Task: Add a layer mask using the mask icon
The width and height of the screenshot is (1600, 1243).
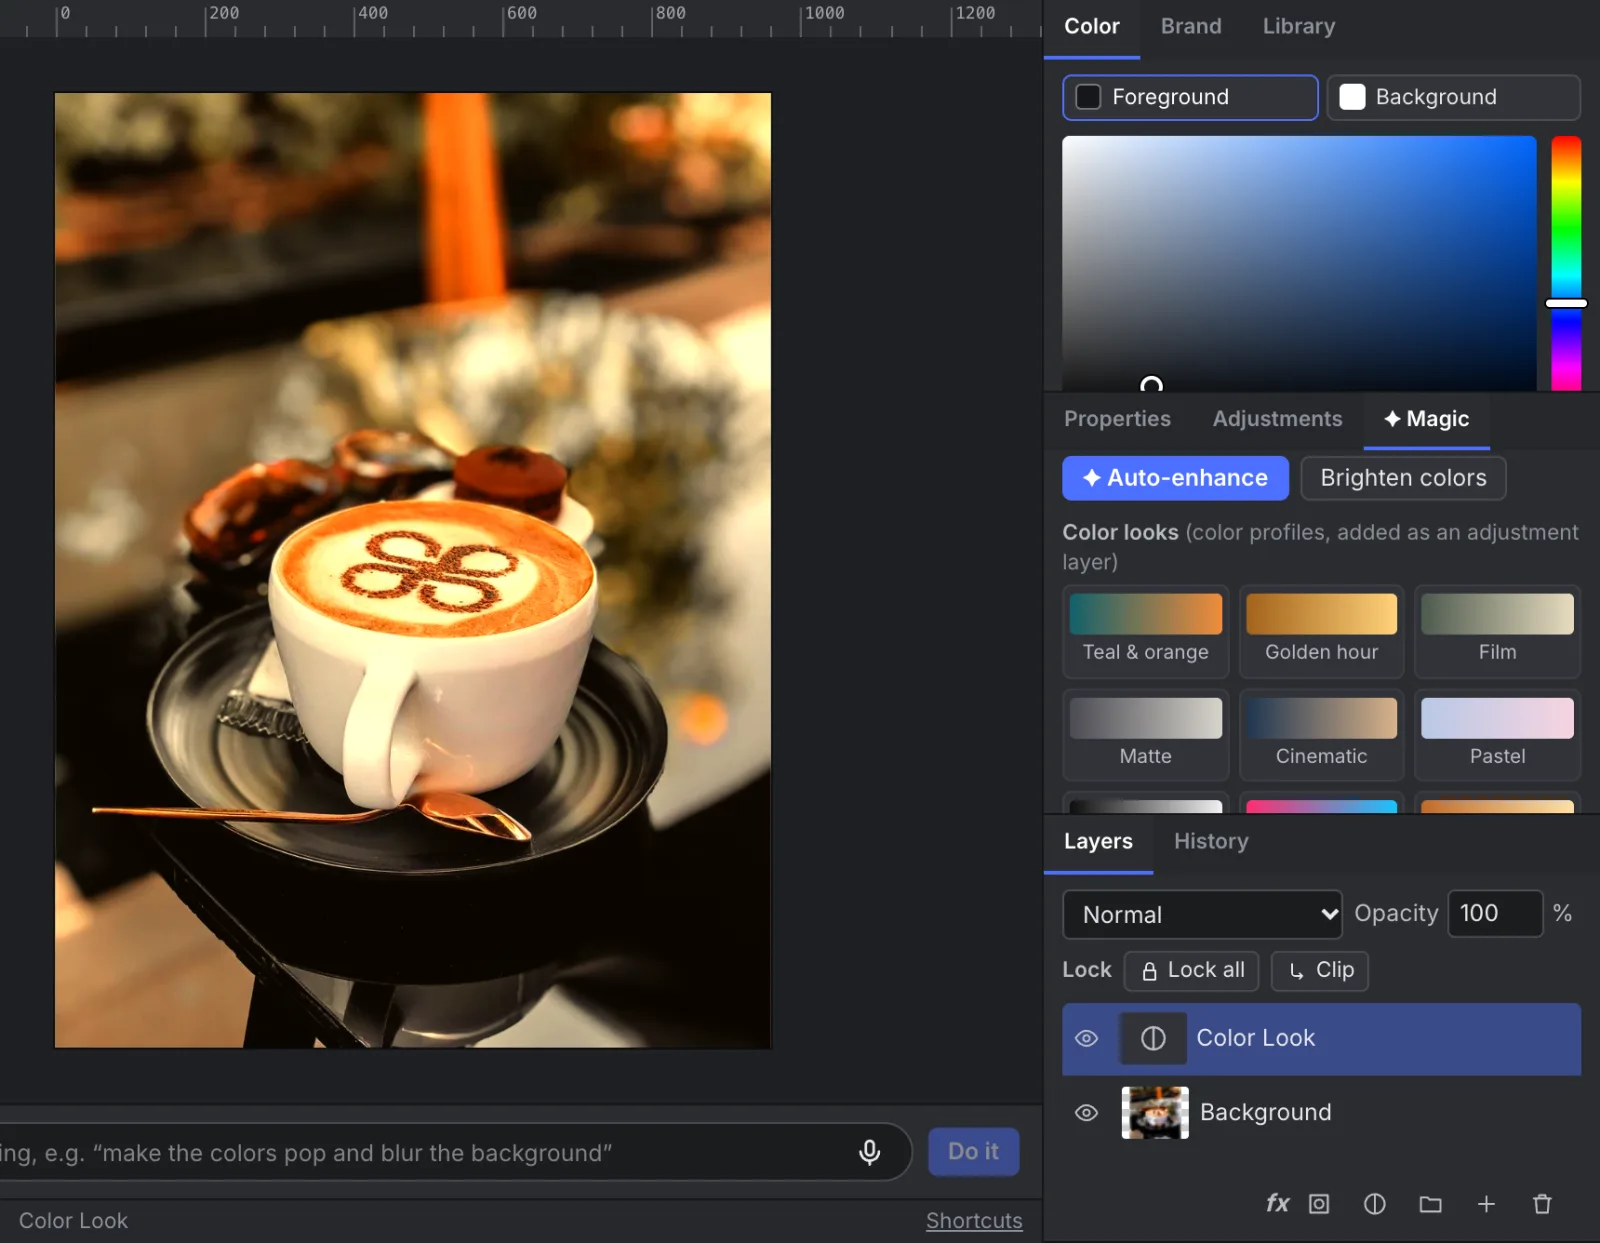Action: coord(1319,1204)
